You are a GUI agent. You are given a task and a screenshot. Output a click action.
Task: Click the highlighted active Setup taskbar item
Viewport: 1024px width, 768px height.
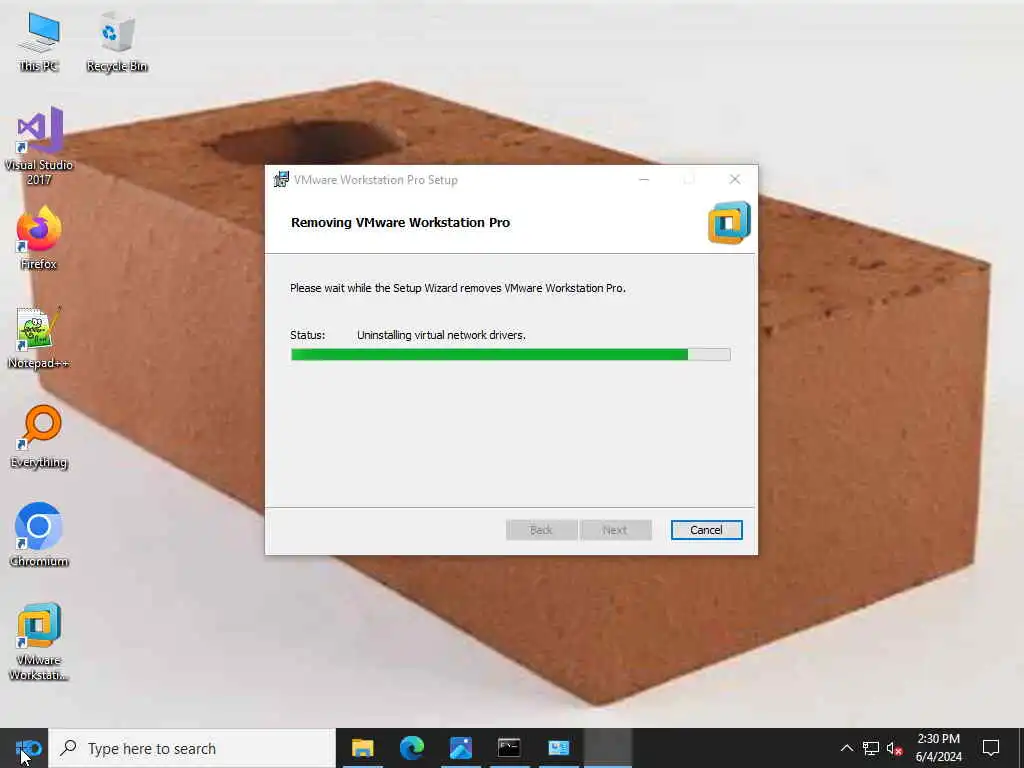pyautogui.click(x=608, y=748)
